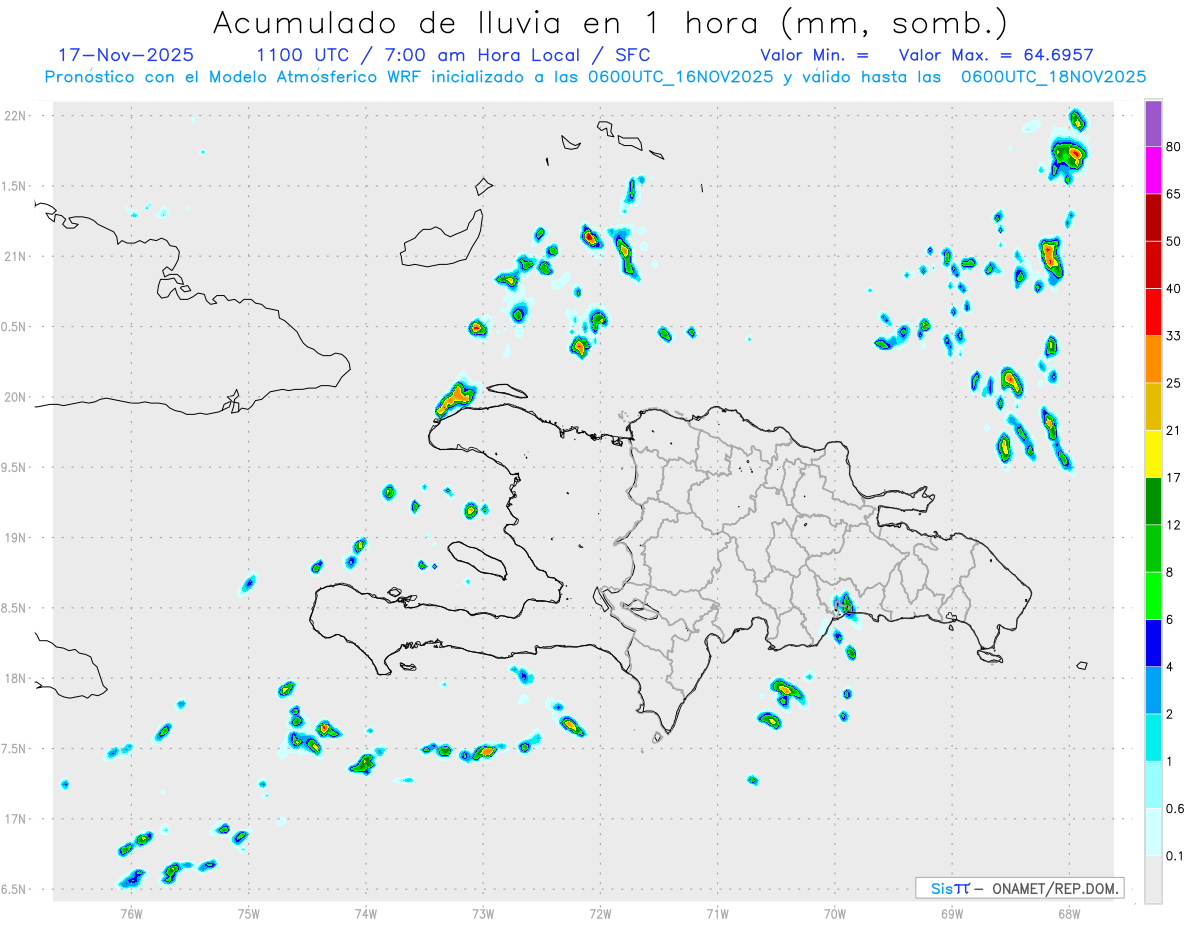Click the '74W' longitude label
1200x927 pixels.
tap(366, 913)
